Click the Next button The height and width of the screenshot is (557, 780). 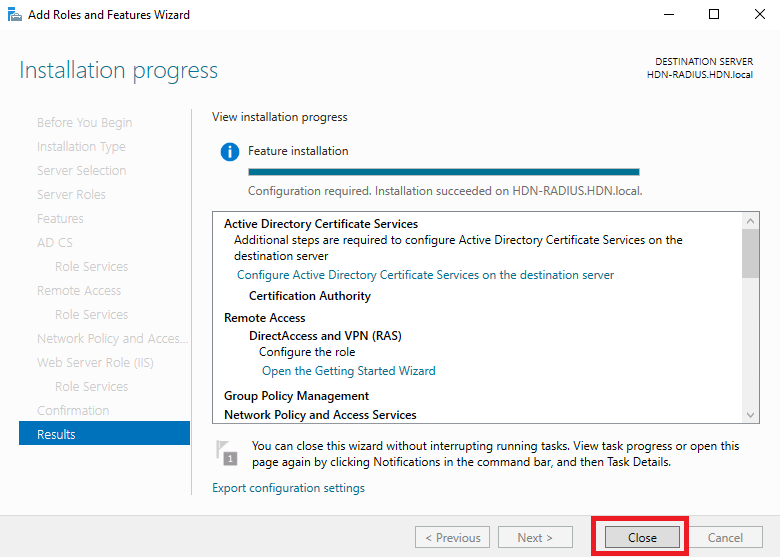(x=535, y=538)
